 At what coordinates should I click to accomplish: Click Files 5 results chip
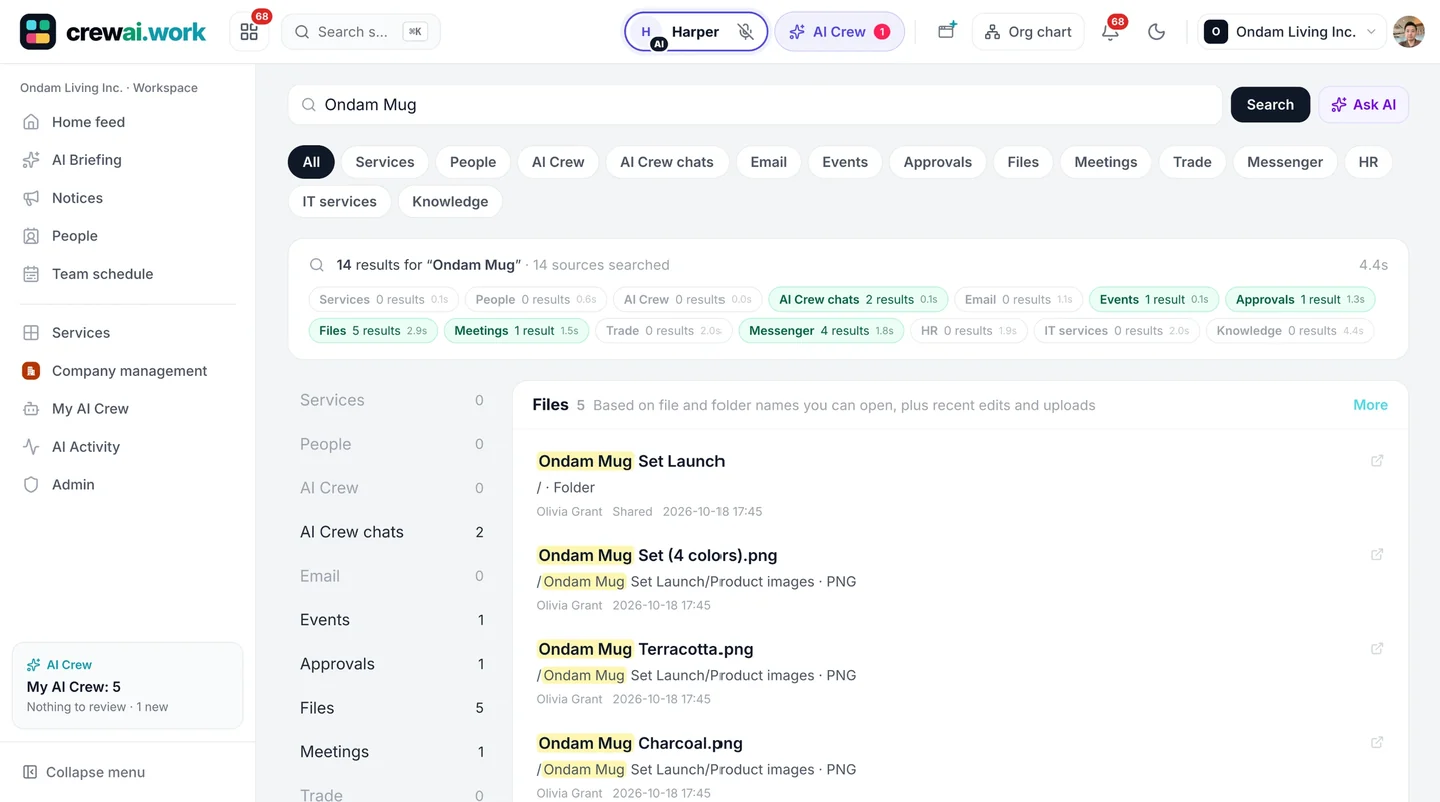click(373, 331)
